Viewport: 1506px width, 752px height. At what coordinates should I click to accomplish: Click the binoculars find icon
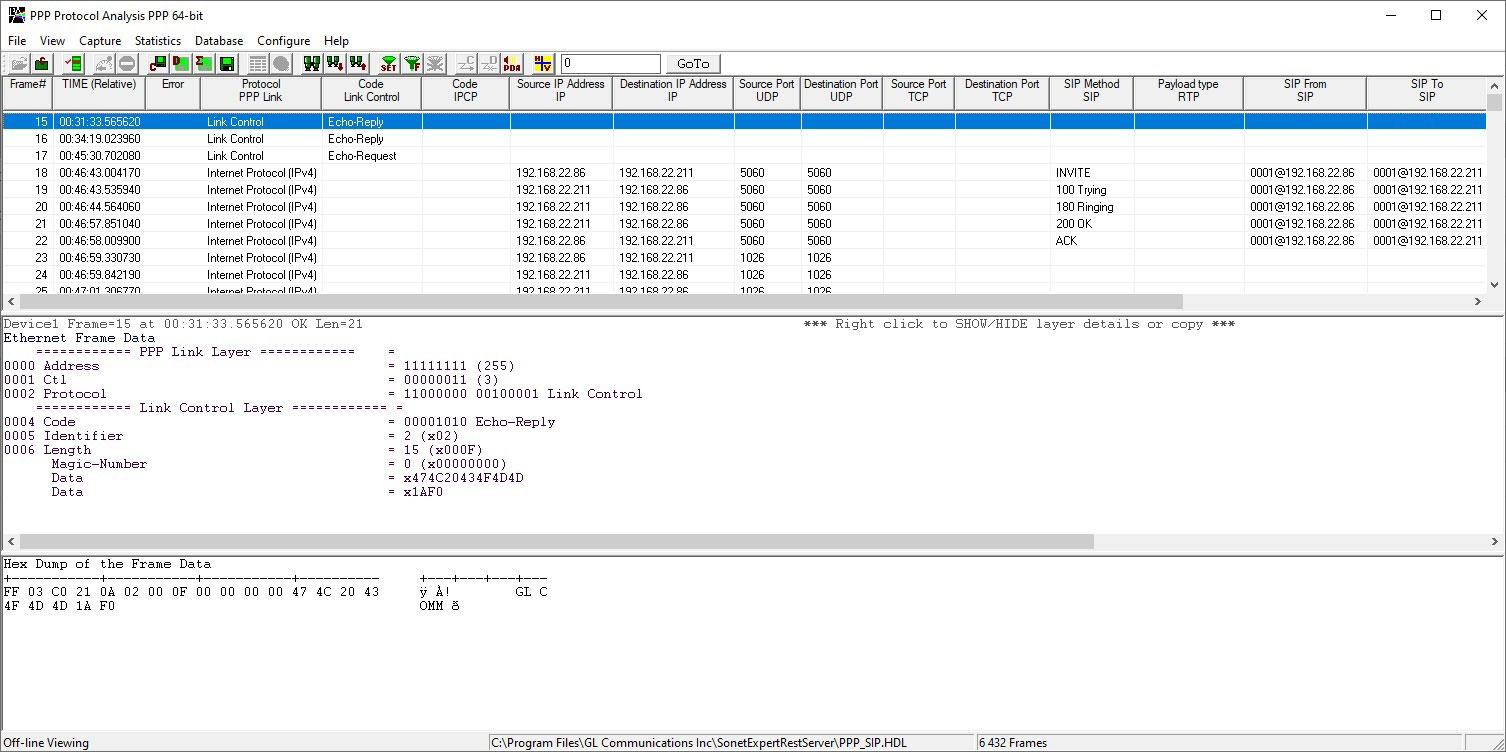pos(311,64)
